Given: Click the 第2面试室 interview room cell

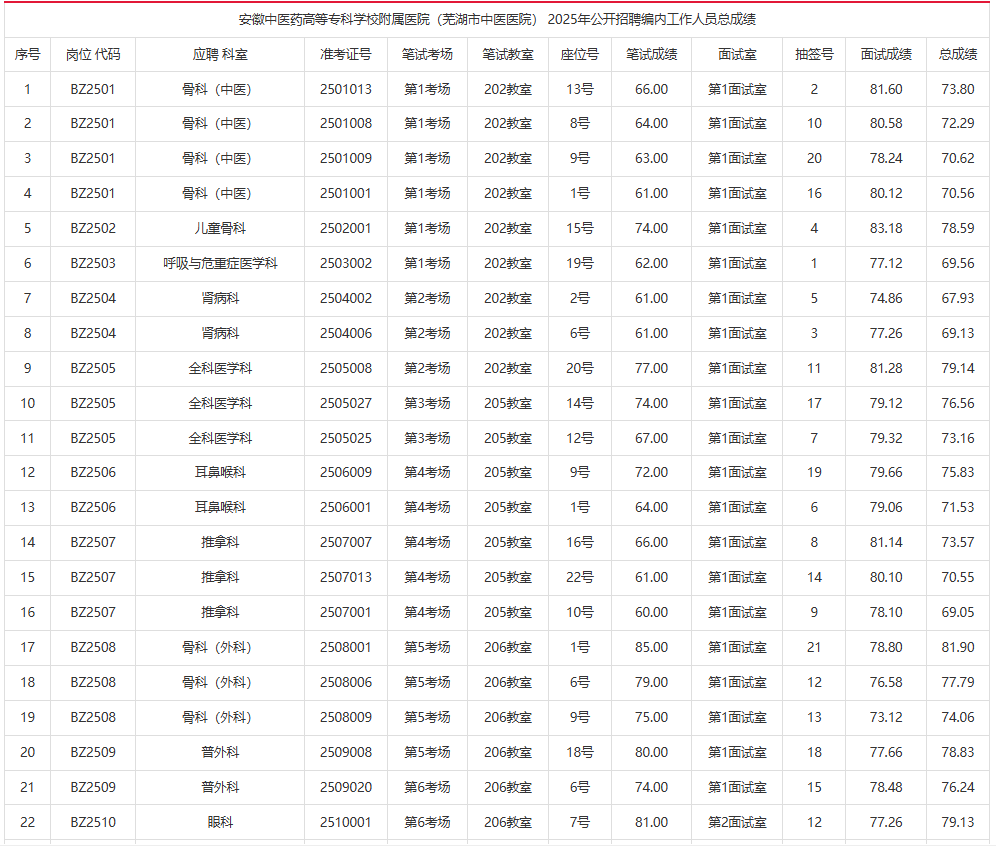Looking at the screenshot, I should pos(737,822).
